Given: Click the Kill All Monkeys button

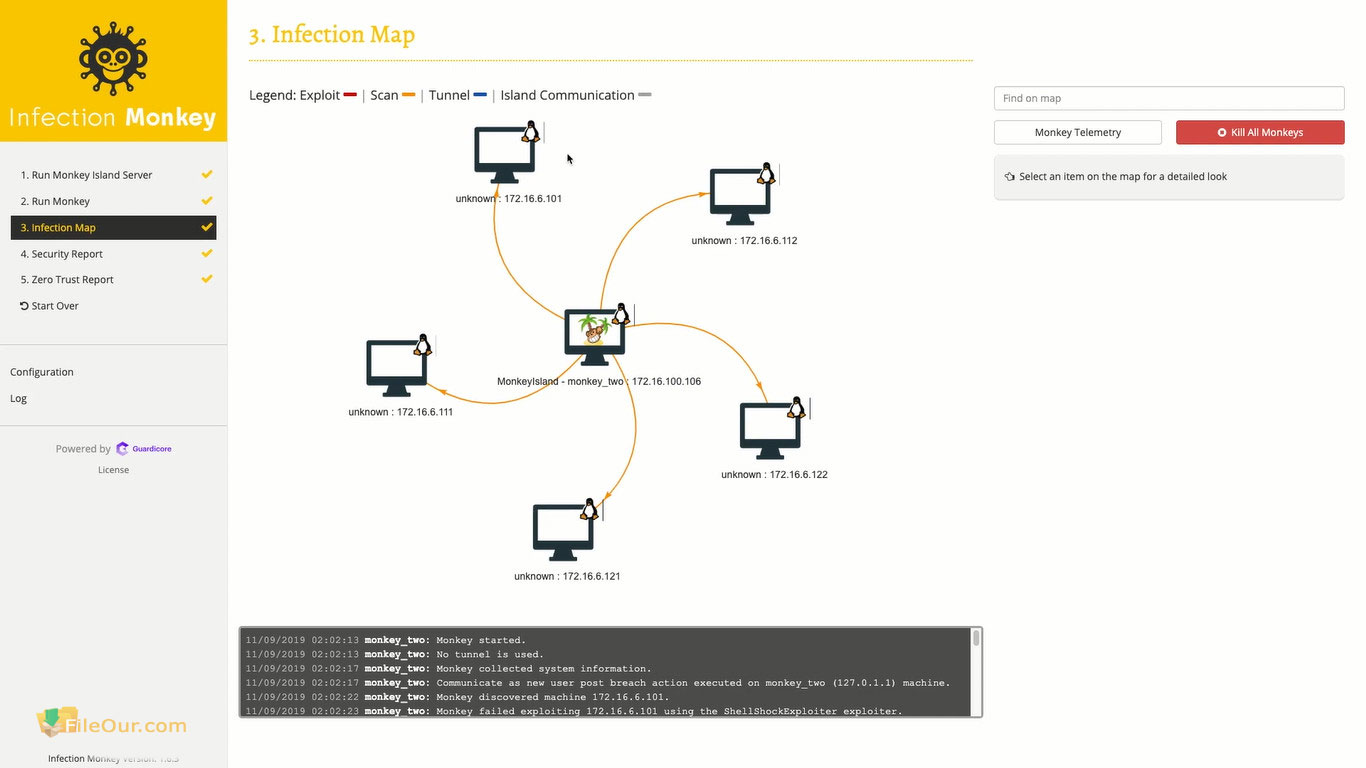Looking at the screenshot, I should [1260, 132].
